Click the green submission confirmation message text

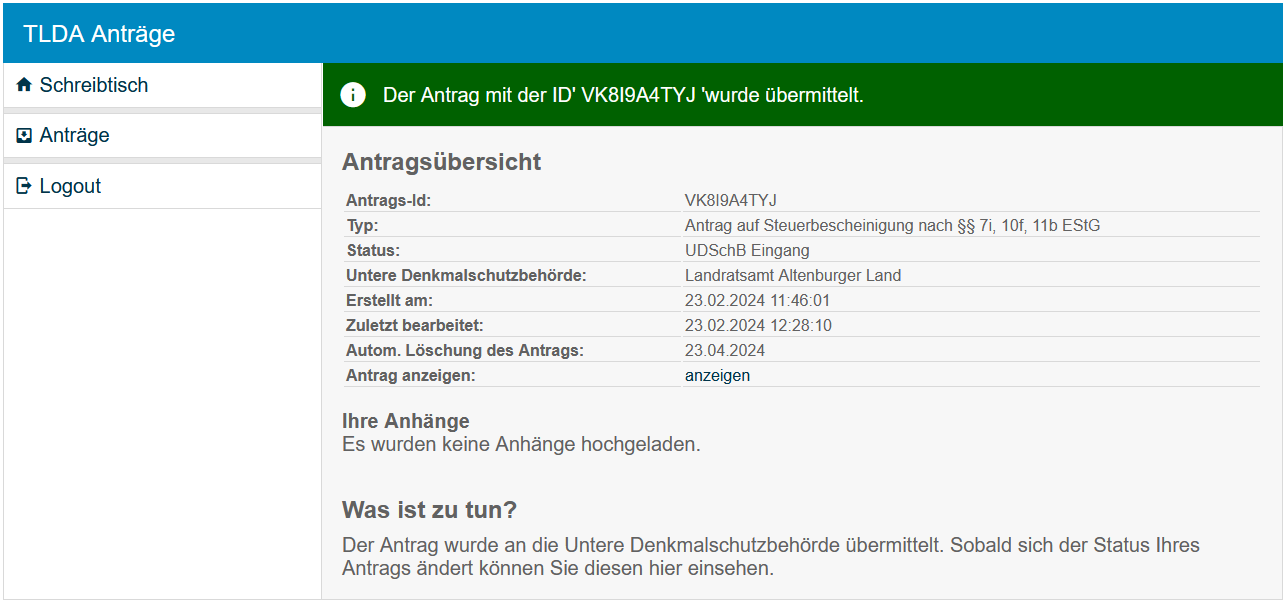(x=623, y=96)
